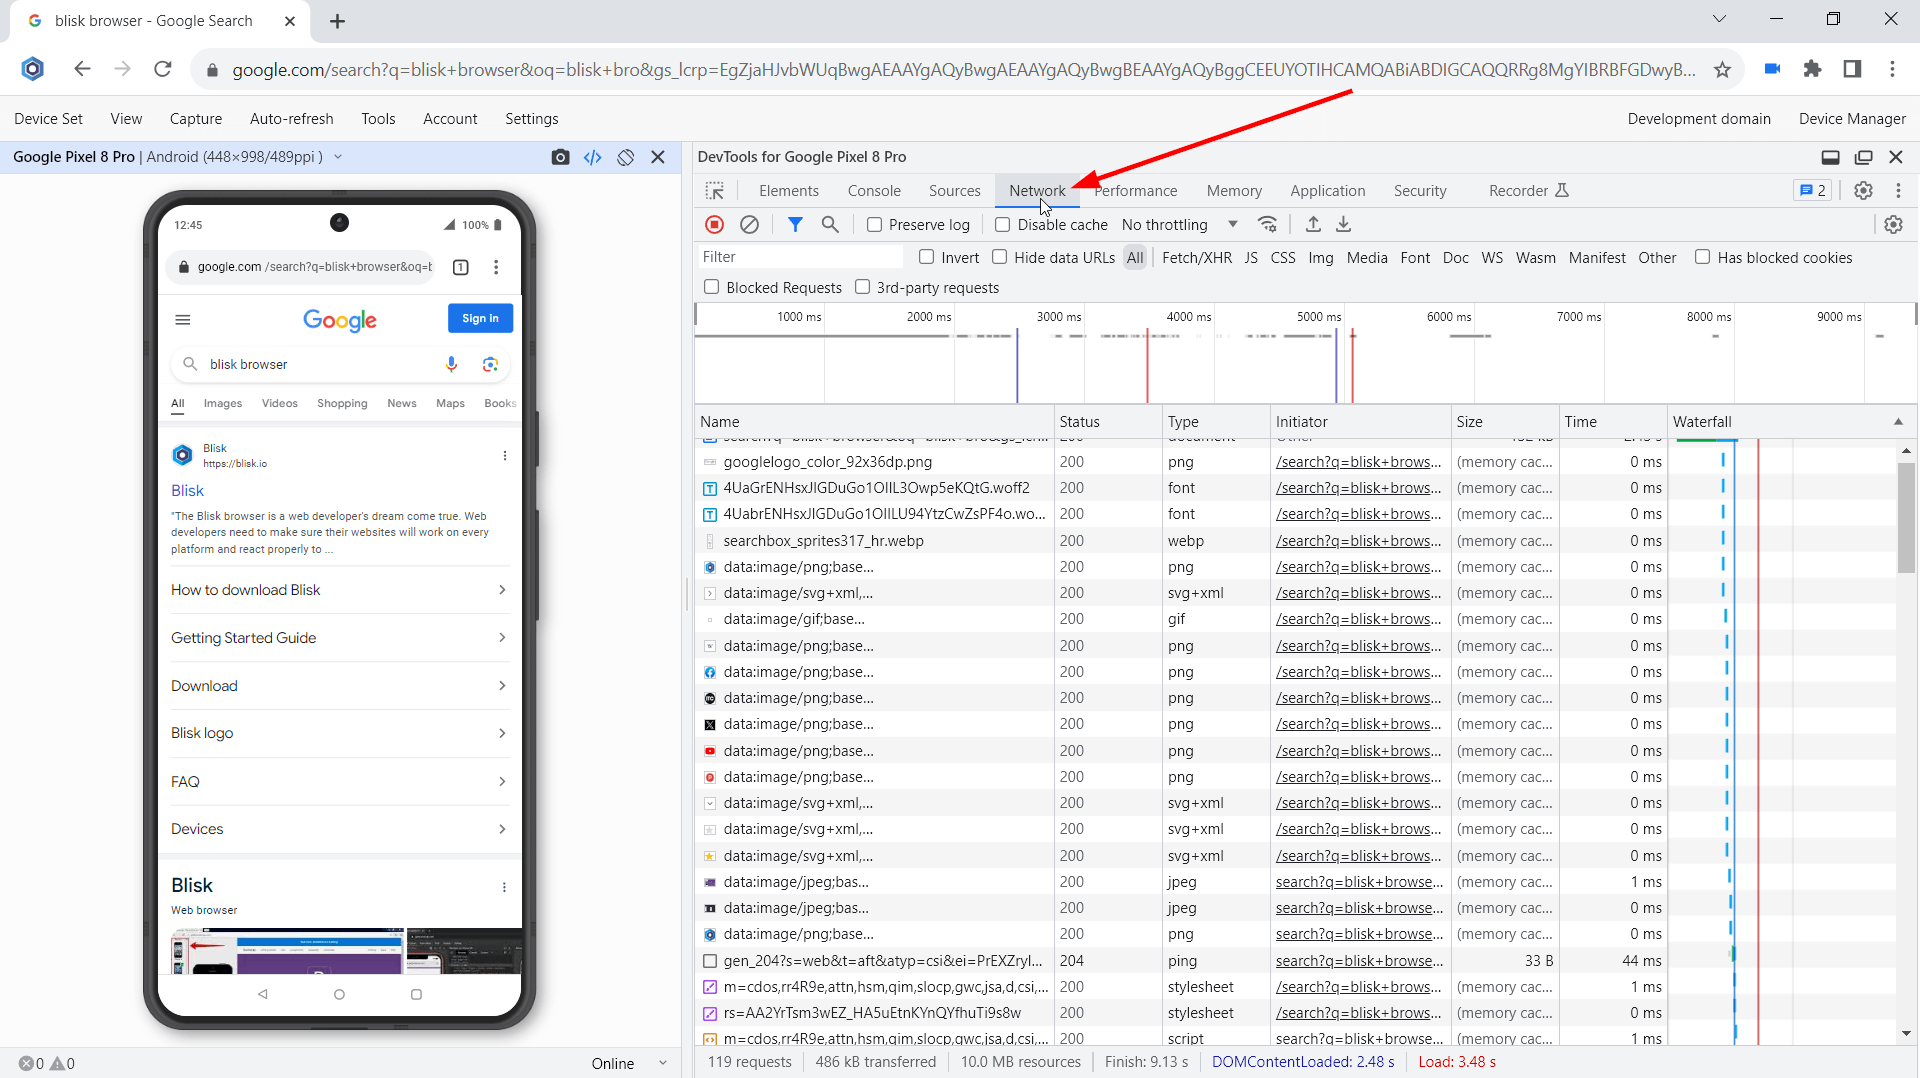
Task: Open network conditions wifi icon
Action: point(1268,225)
